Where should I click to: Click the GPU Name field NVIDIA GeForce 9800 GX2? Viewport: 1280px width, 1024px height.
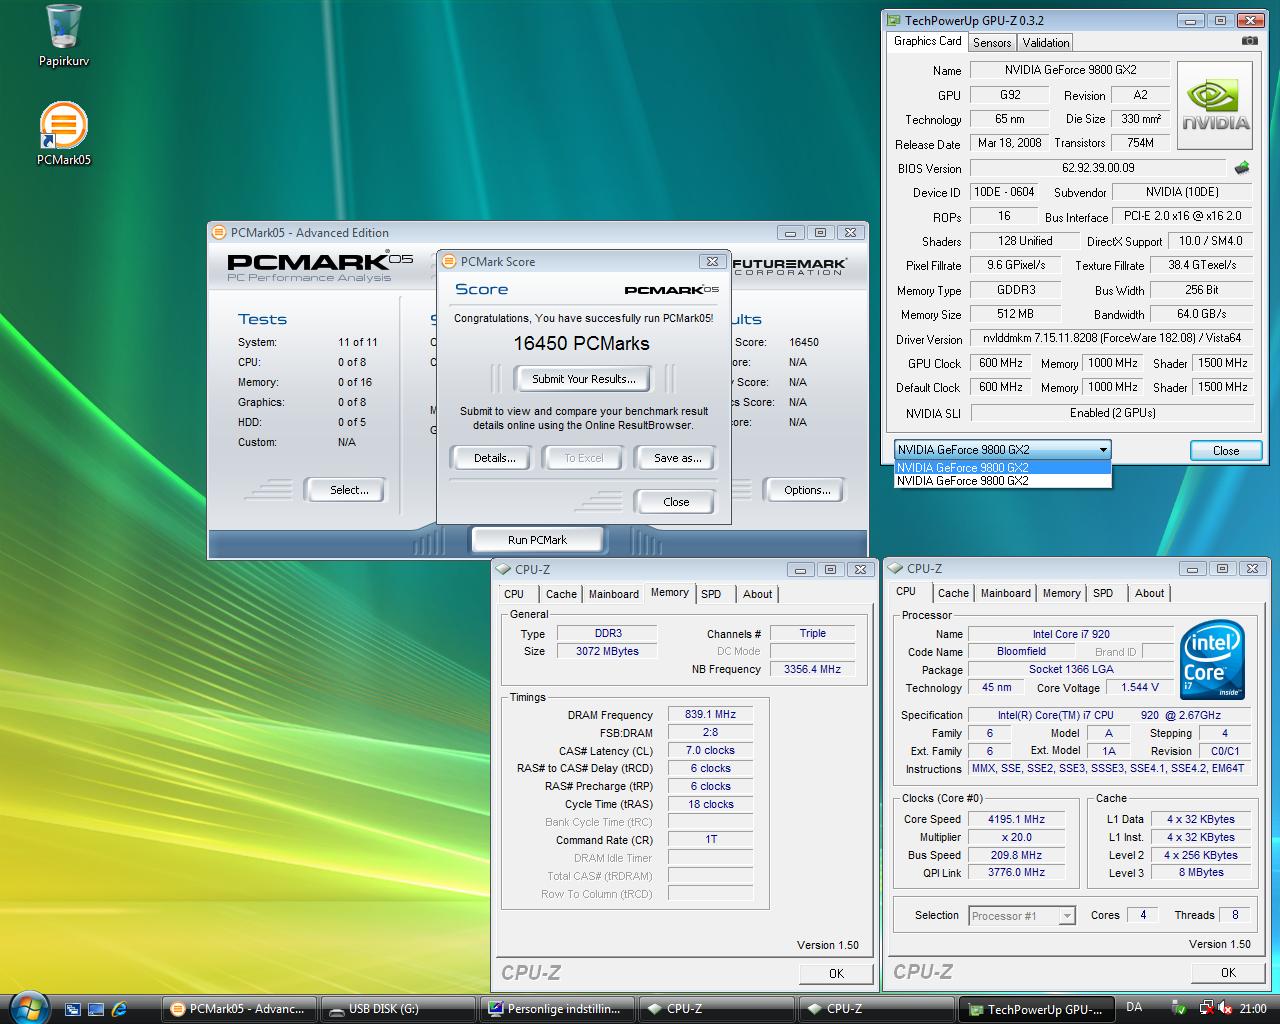tap(1070, 70)
